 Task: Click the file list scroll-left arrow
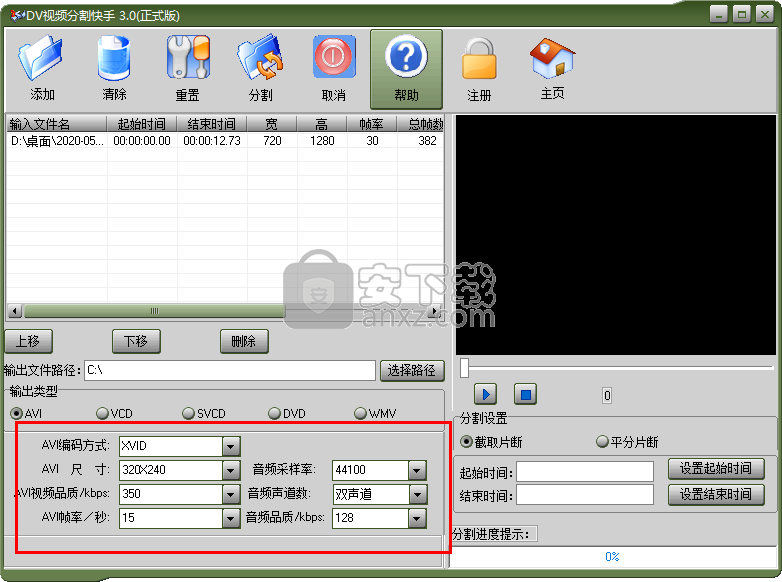click(15, 311)
